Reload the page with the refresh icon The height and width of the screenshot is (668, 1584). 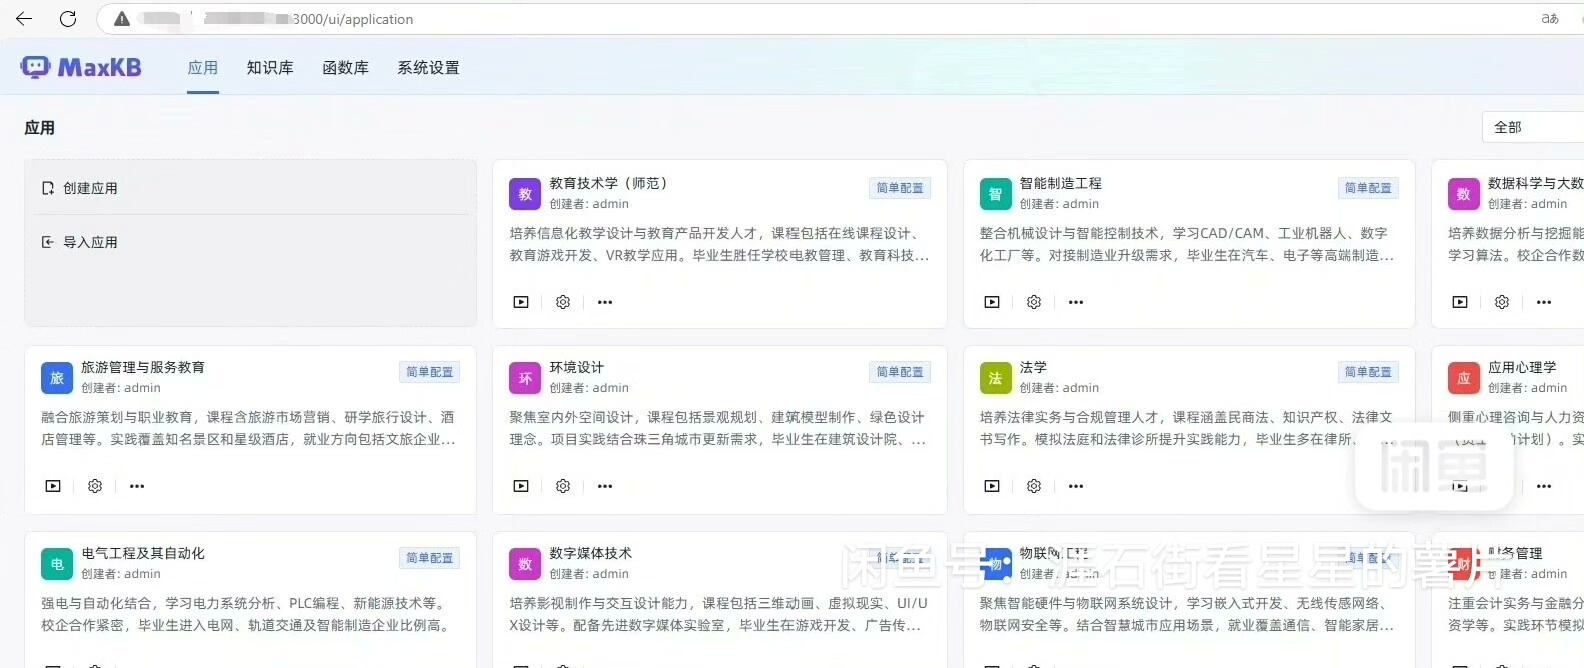[68, 18]
